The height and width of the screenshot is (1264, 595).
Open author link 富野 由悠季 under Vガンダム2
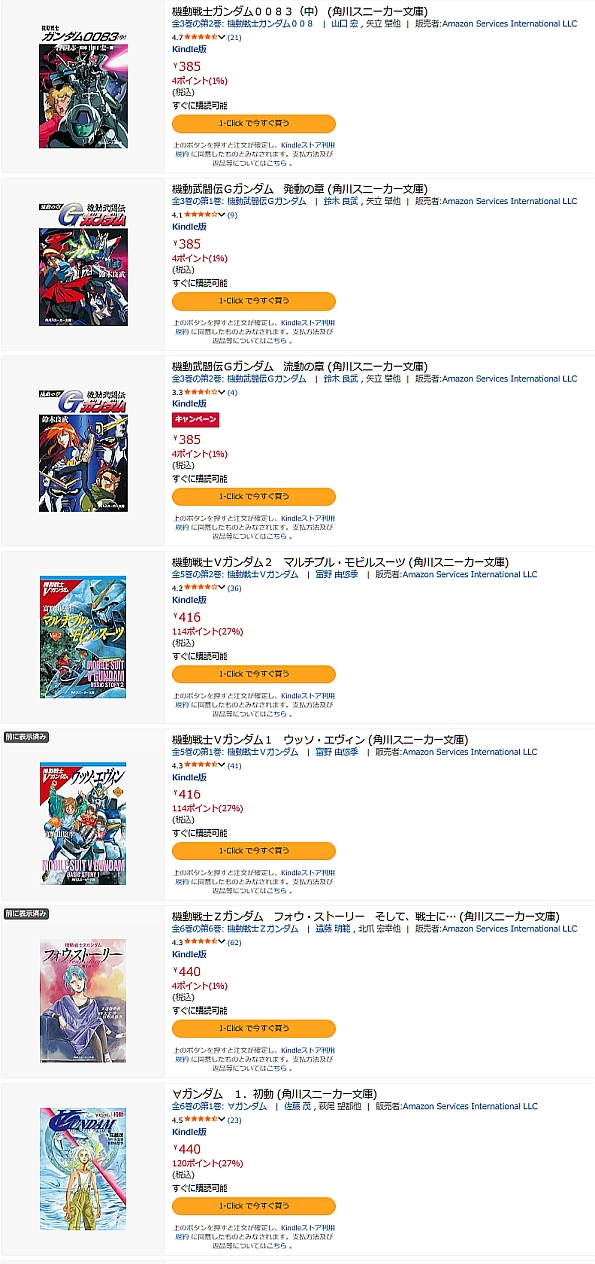[x=337, y=575]
